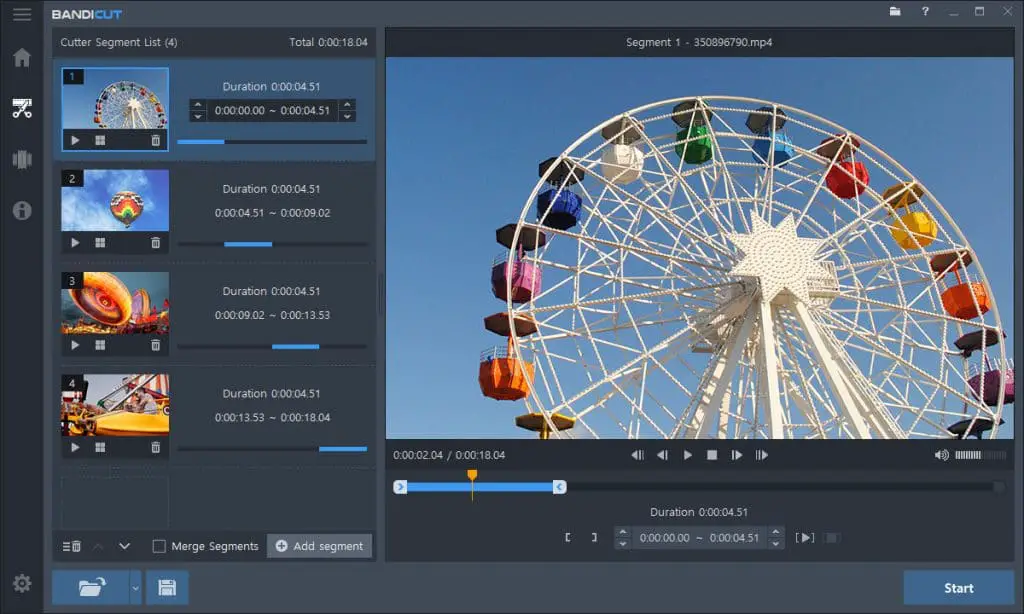Stop video playback
The image size is (1024, 614).
point(712,453)
